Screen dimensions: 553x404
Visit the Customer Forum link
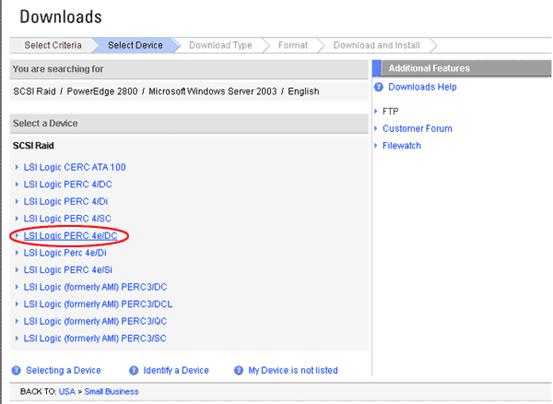(417, 128)
